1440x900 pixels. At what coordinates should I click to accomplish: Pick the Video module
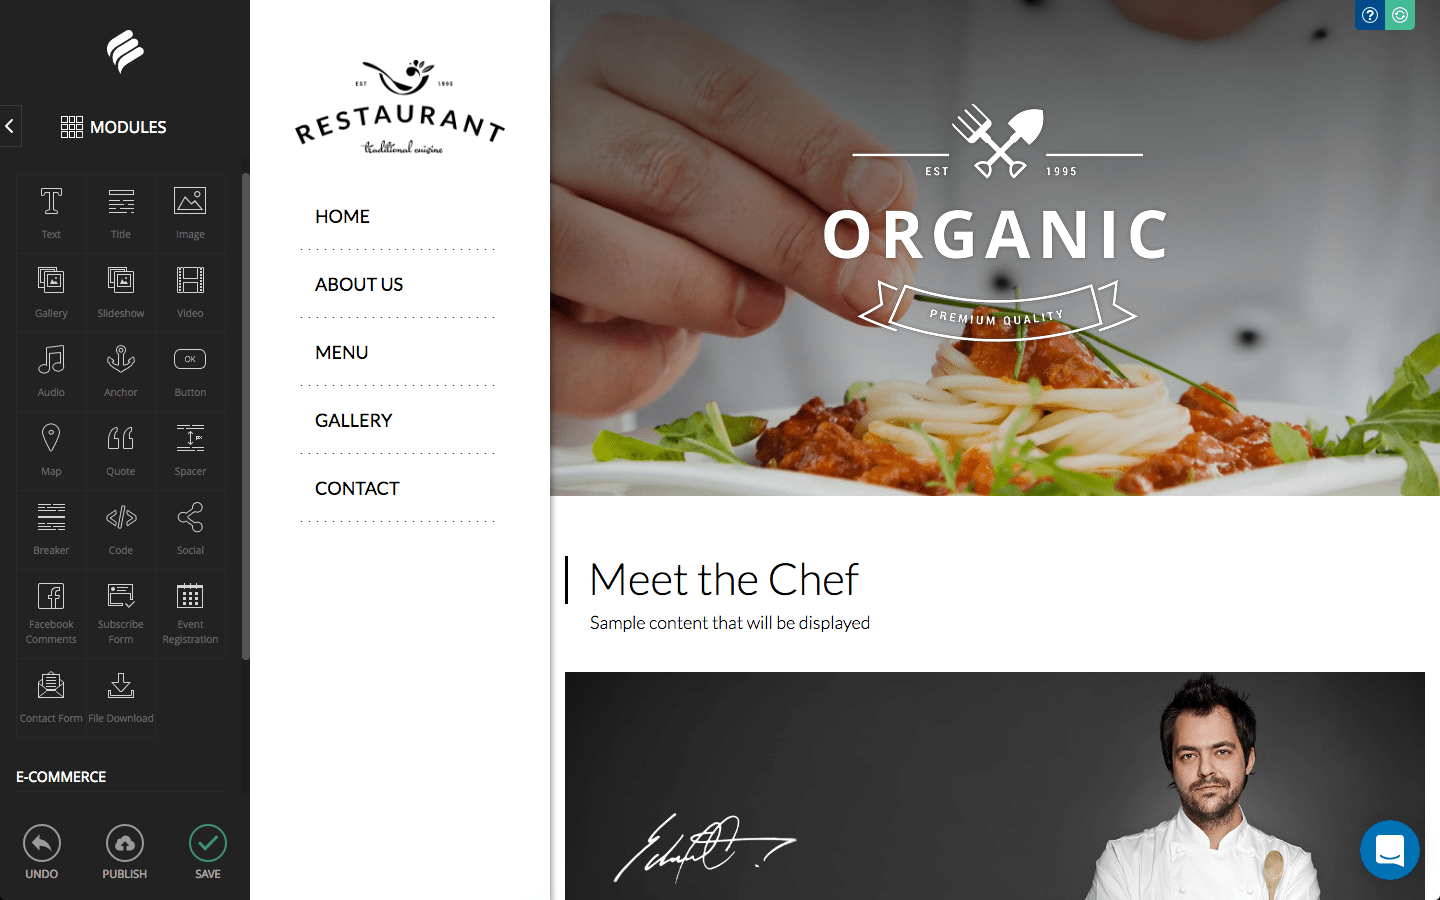point(190,292)
